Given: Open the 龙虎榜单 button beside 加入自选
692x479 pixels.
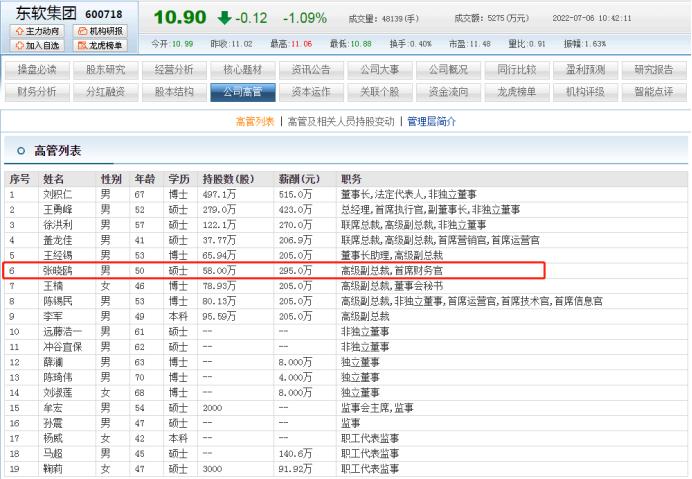Looking at the screenshot, I should click(101, 45).
